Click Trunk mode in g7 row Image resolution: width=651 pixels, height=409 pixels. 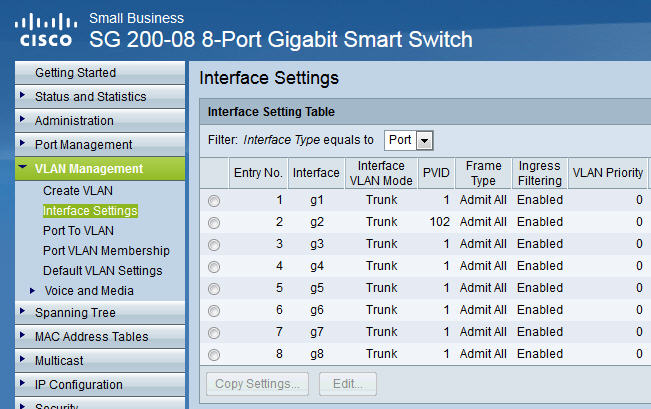coord(382,332)
